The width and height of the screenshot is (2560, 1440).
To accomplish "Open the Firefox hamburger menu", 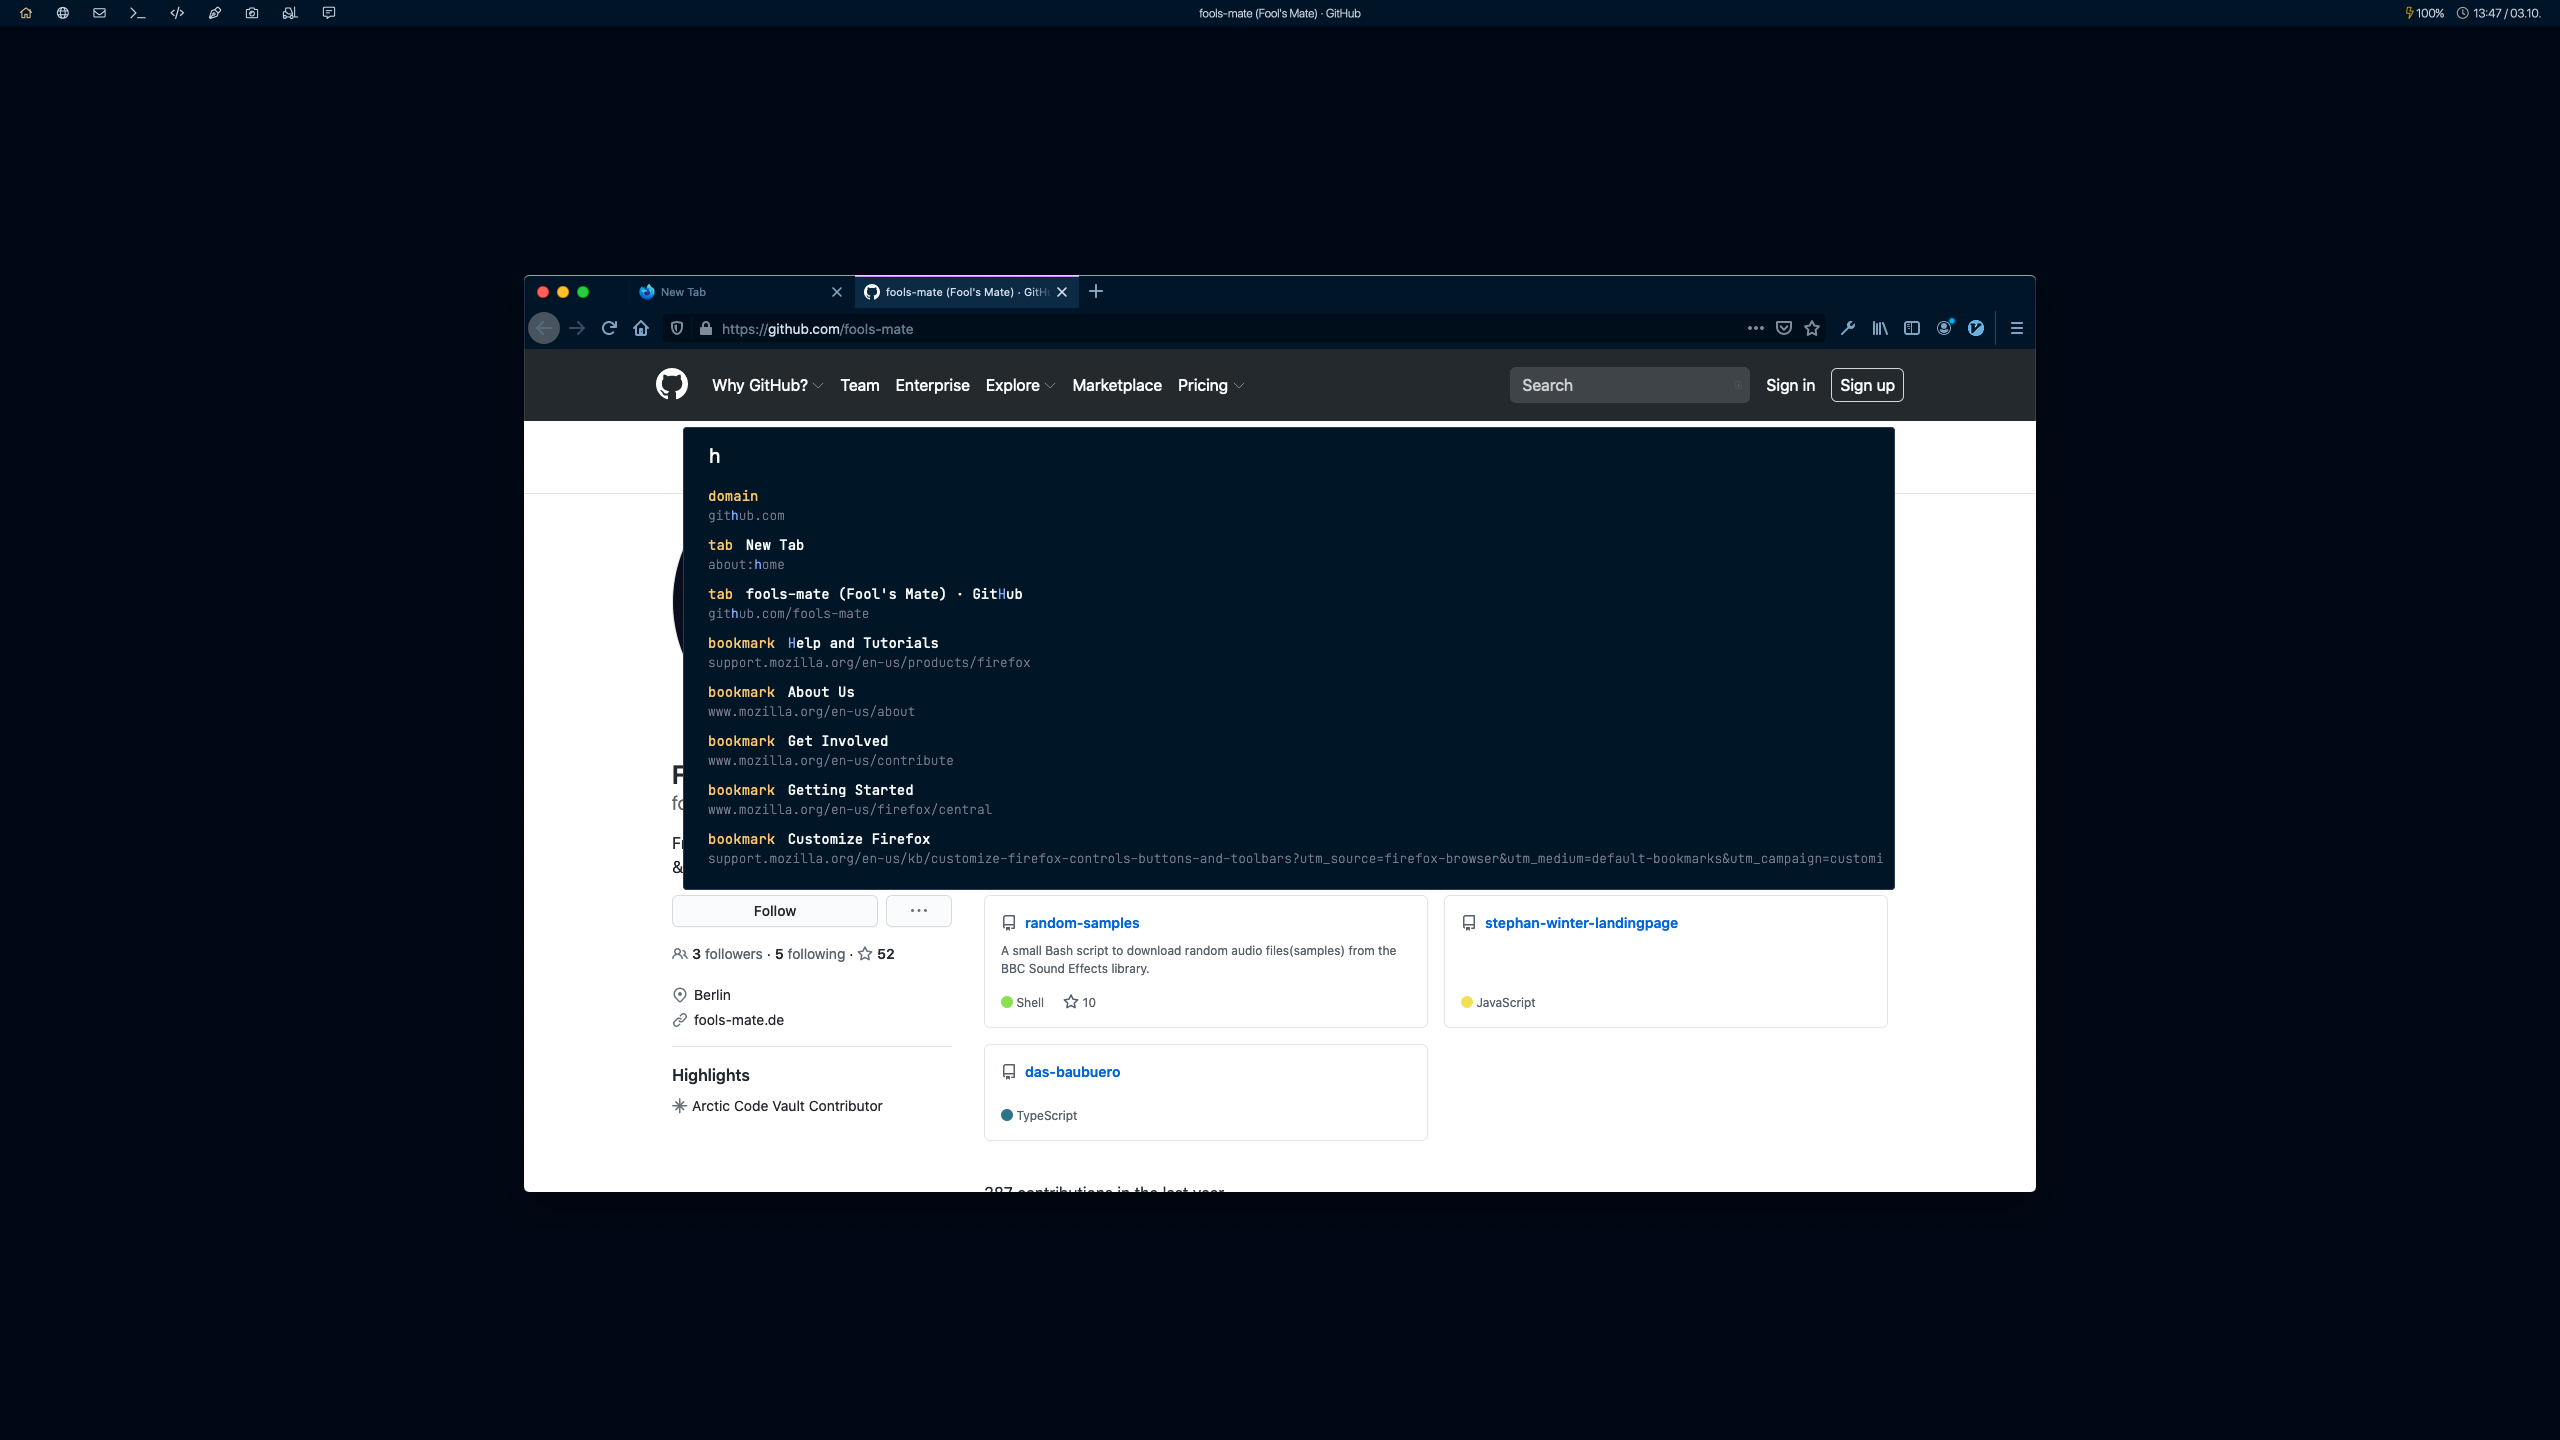I will (x=2017, y=328).
